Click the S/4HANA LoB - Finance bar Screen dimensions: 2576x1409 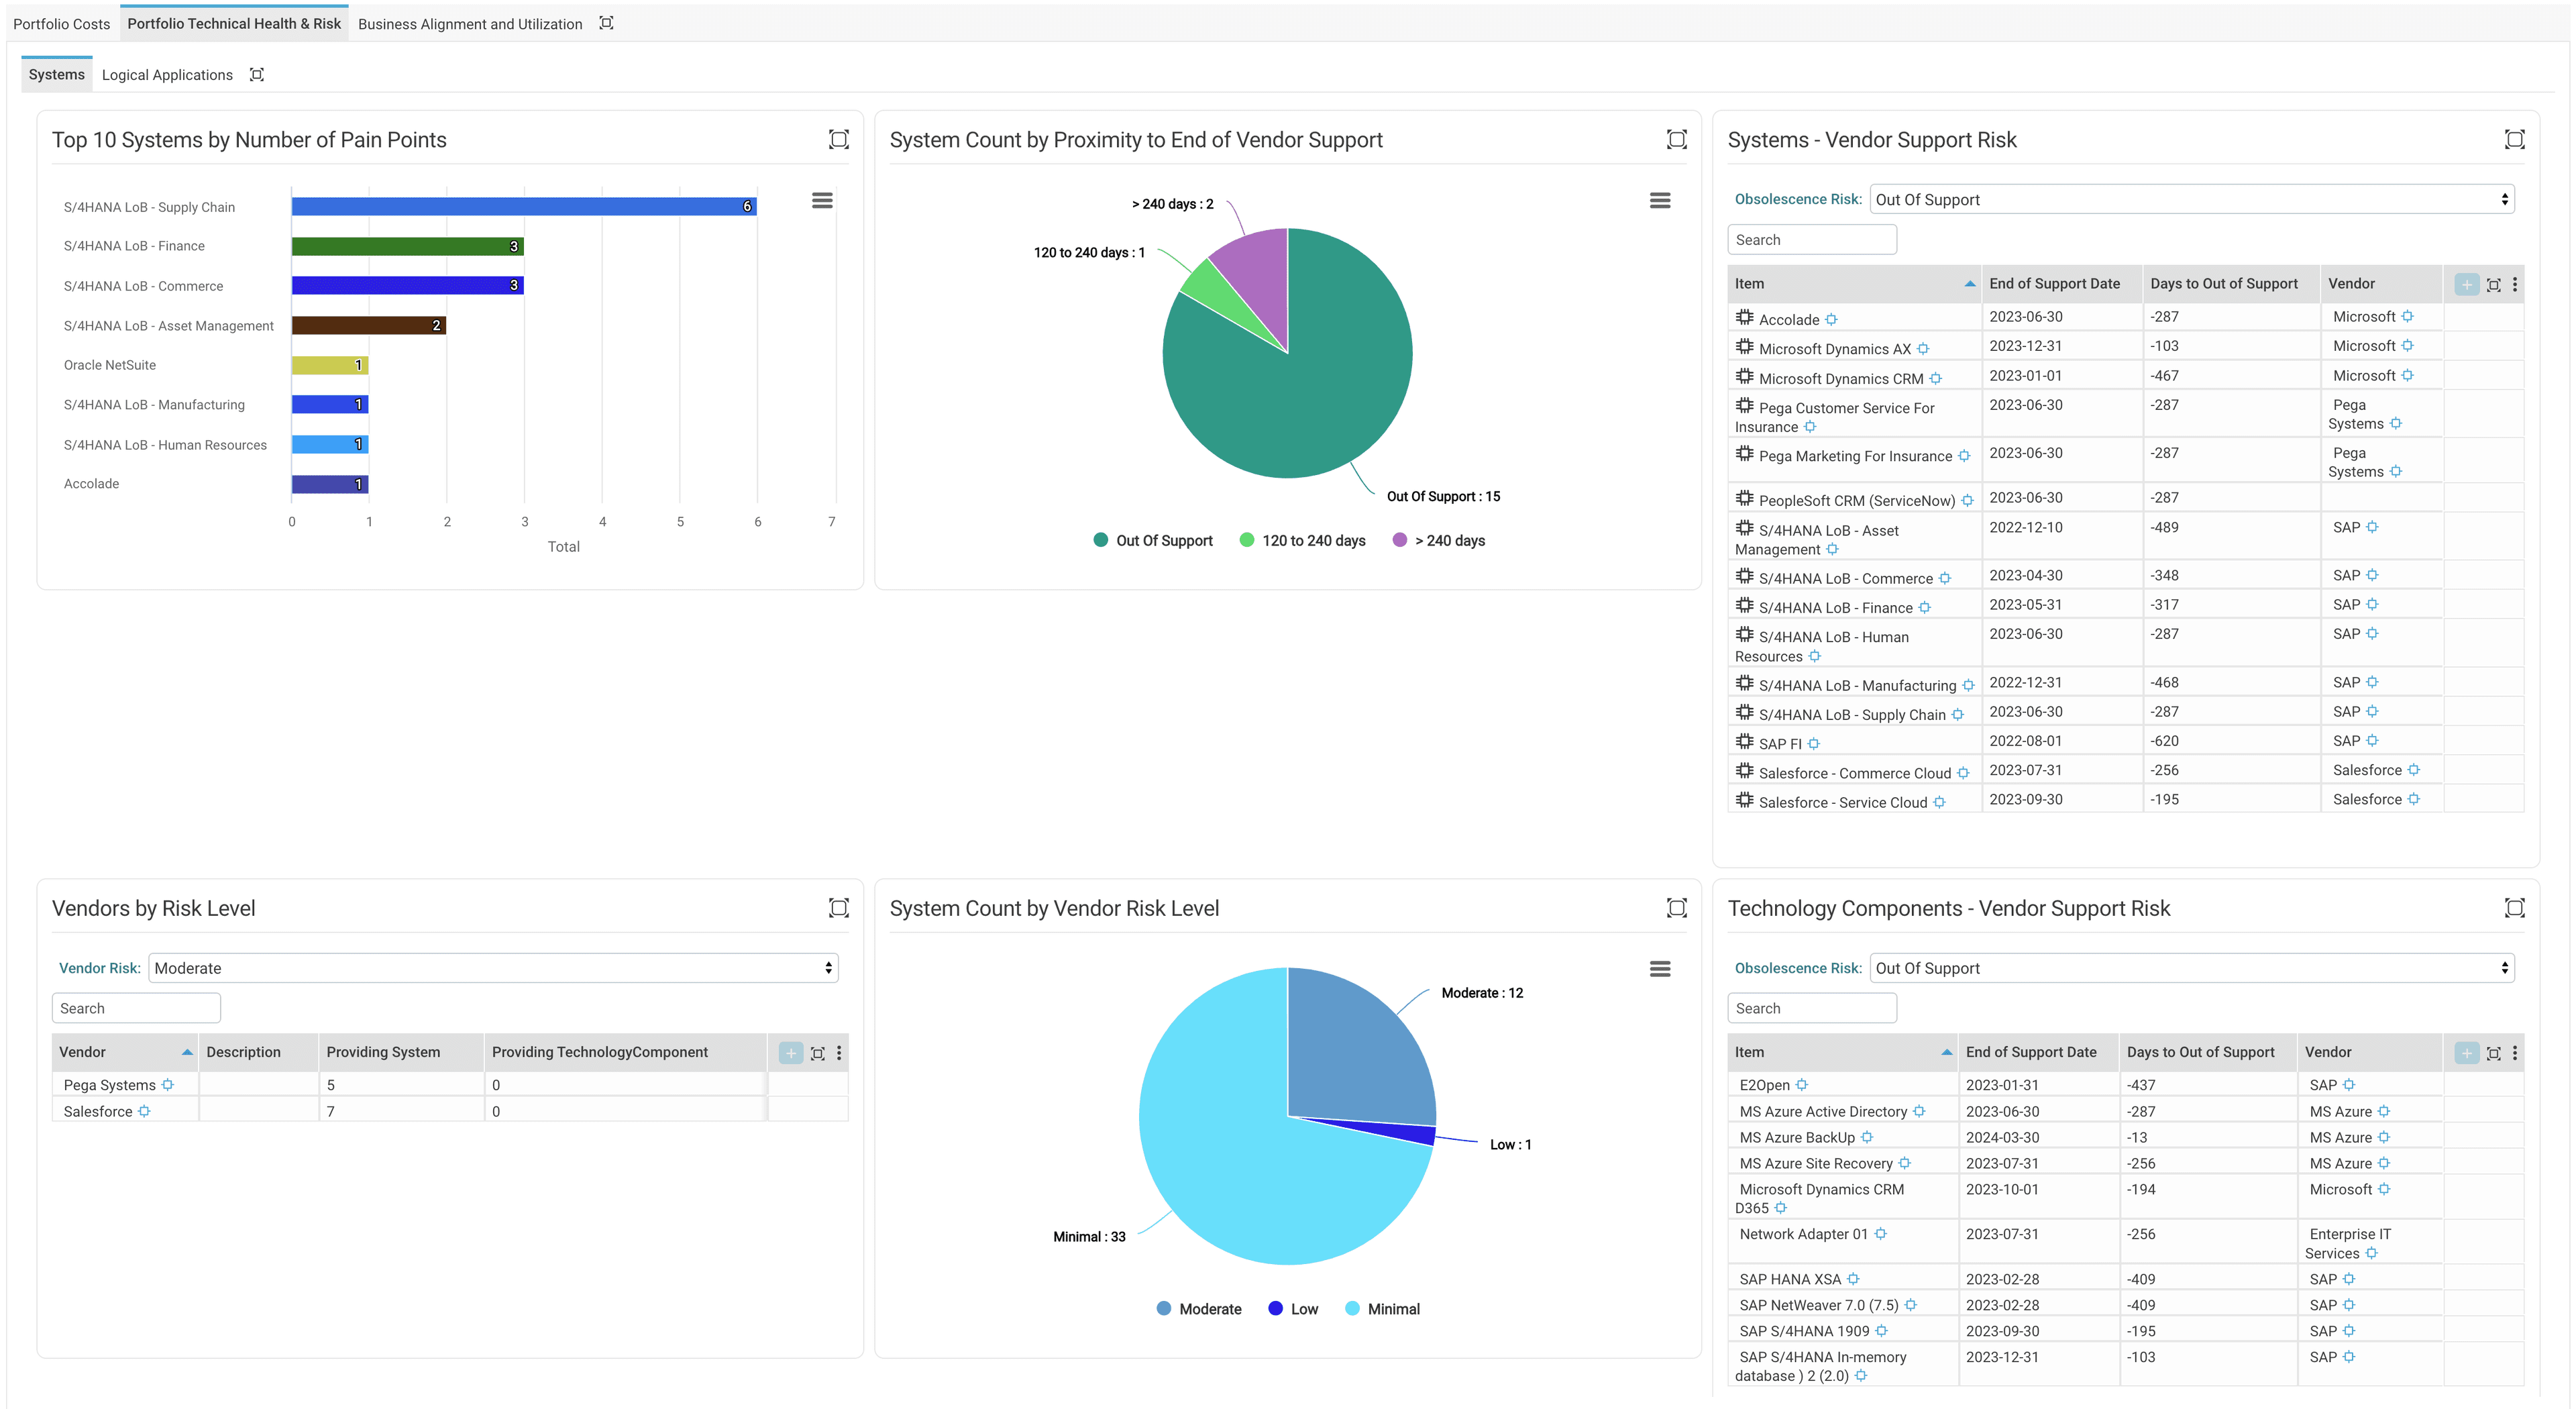[408, 246]
